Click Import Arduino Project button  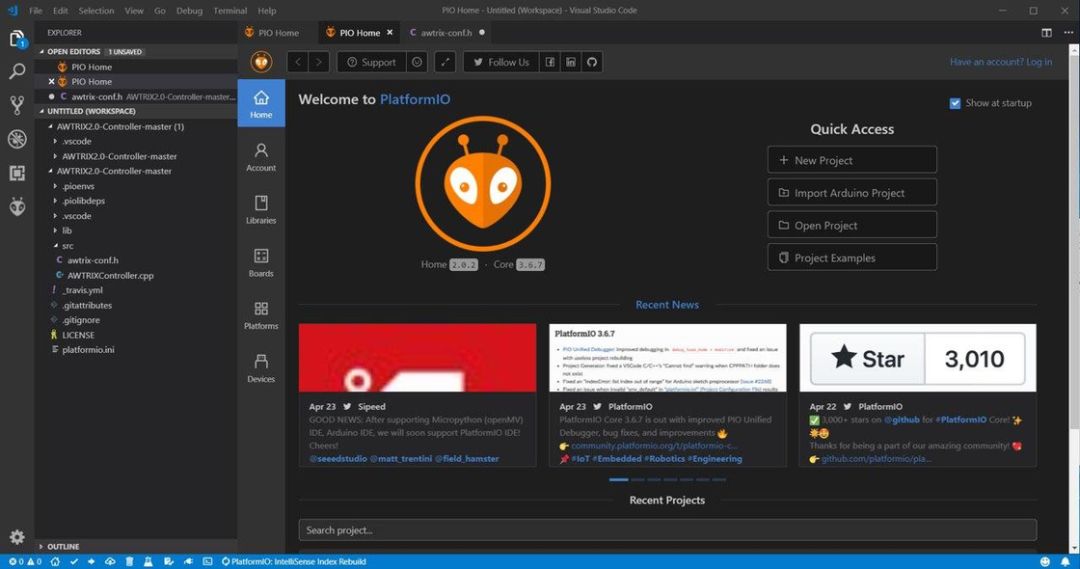[852, 193]
